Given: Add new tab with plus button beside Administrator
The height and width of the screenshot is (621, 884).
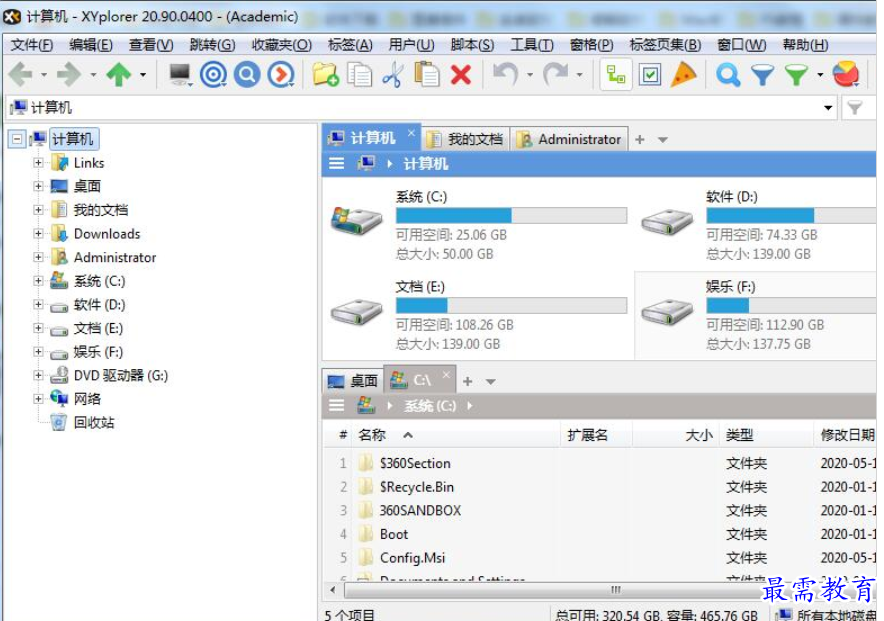Looking at the screenshot, I should tap(640, 140).
